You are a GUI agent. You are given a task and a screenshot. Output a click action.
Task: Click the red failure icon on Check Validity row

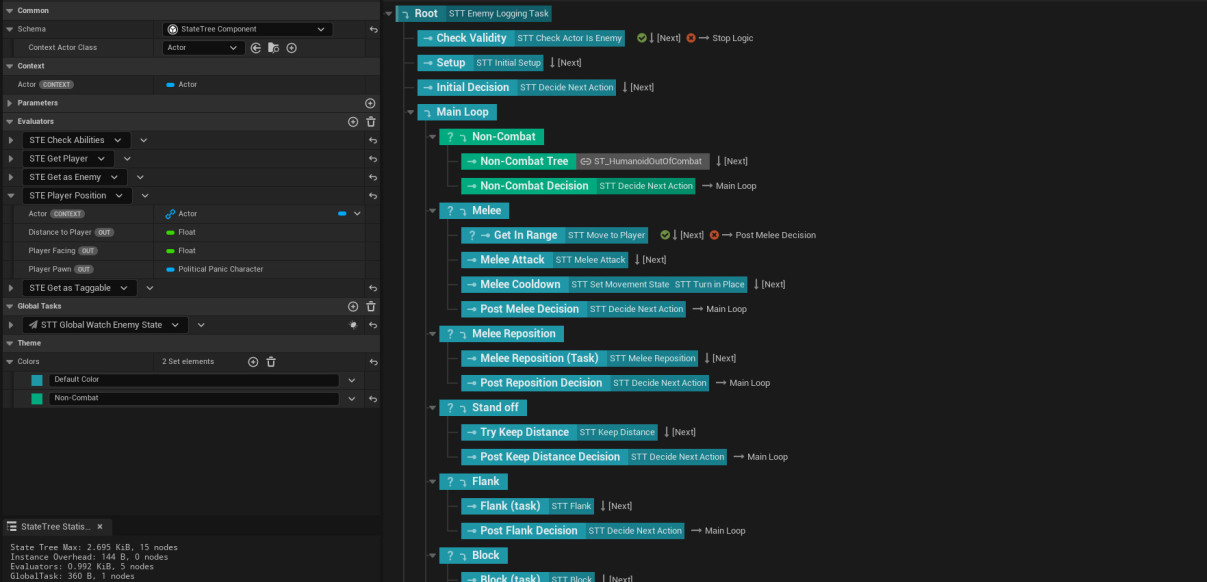691,38
